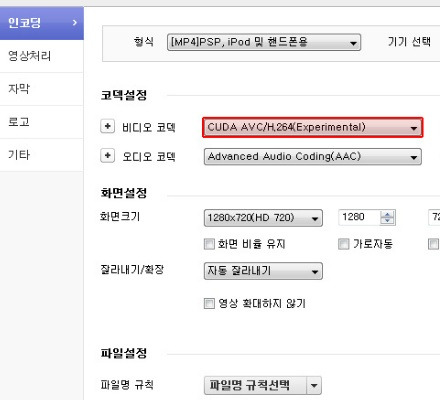Click the 화면크기 label
Viewport: 440px width, 400px height.
pos(120,217)
